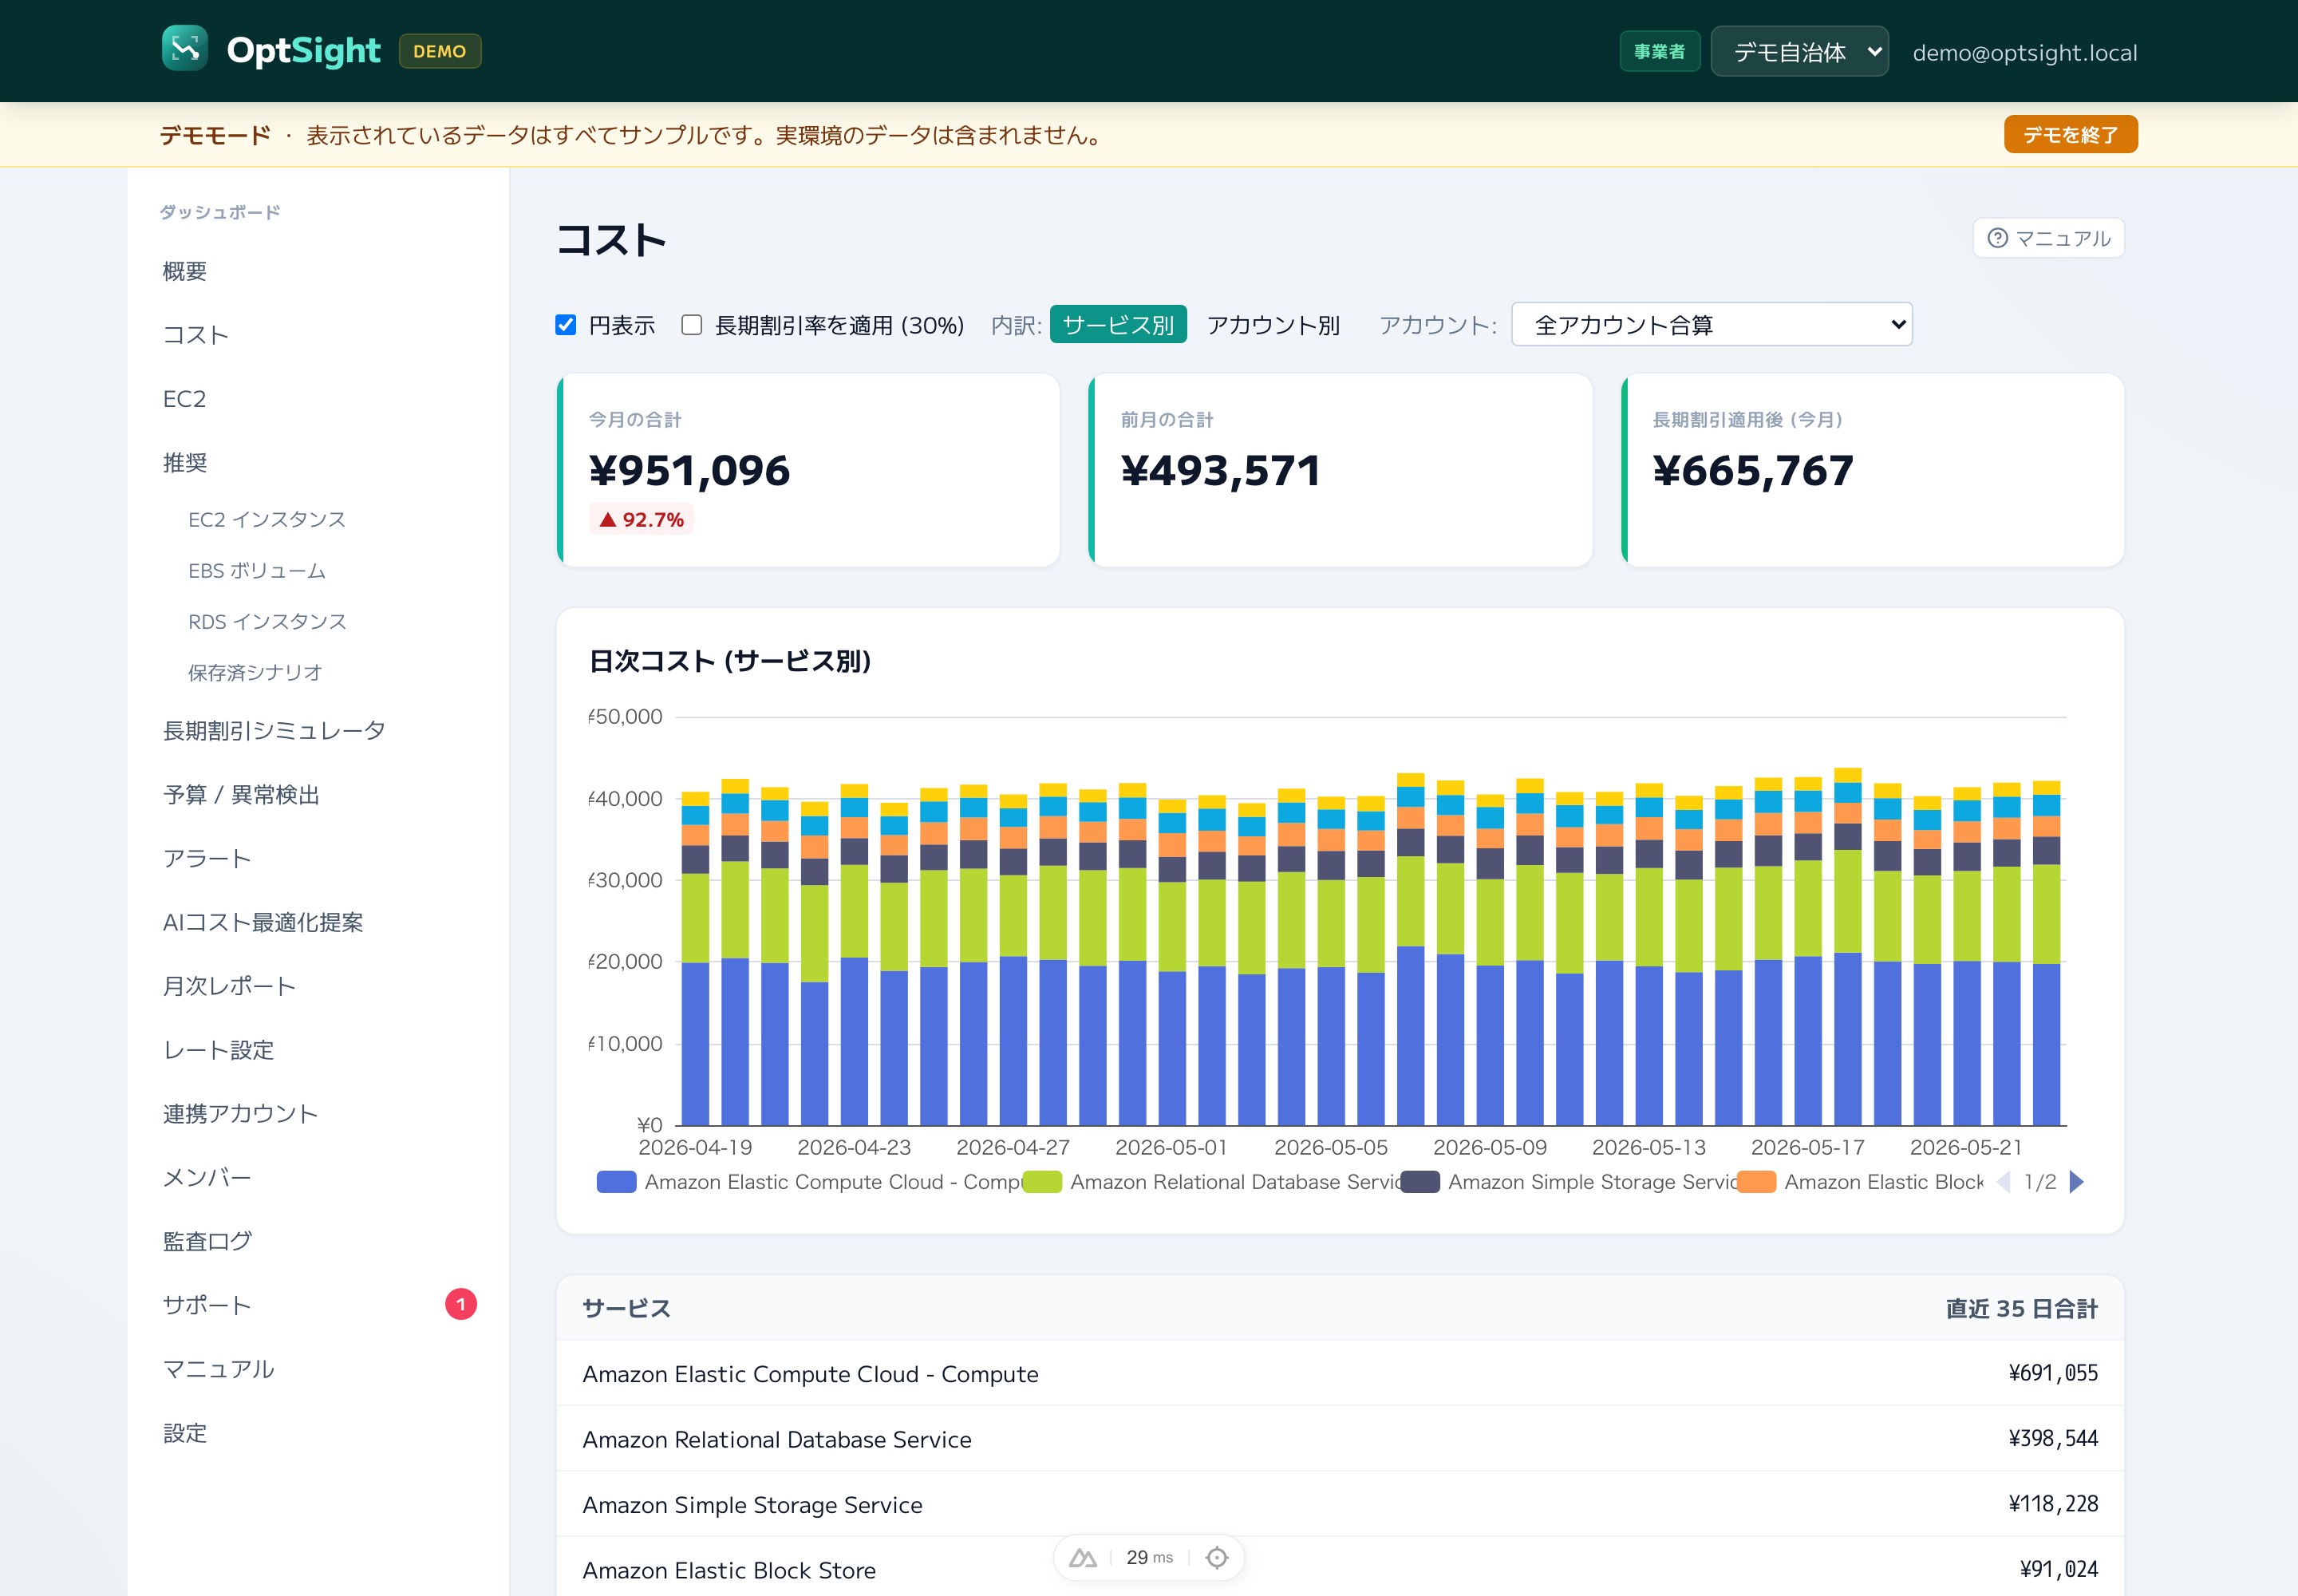Open 設定 in the sidebar
The height and width of the screenshot is (1596, 2298).
(x=185, y=1433)
